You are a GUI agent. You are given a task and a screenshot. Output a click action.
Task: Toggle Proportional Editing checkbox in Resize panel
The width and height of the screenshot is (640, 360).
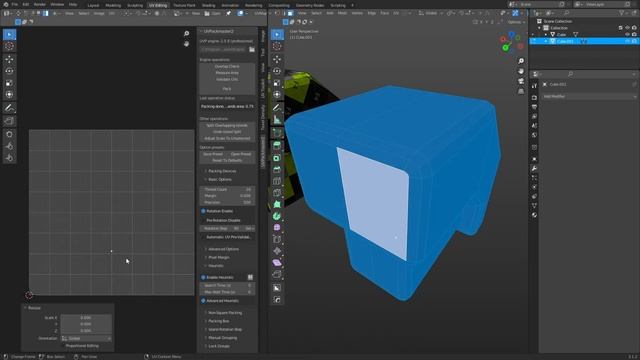(x=63, y=346)
